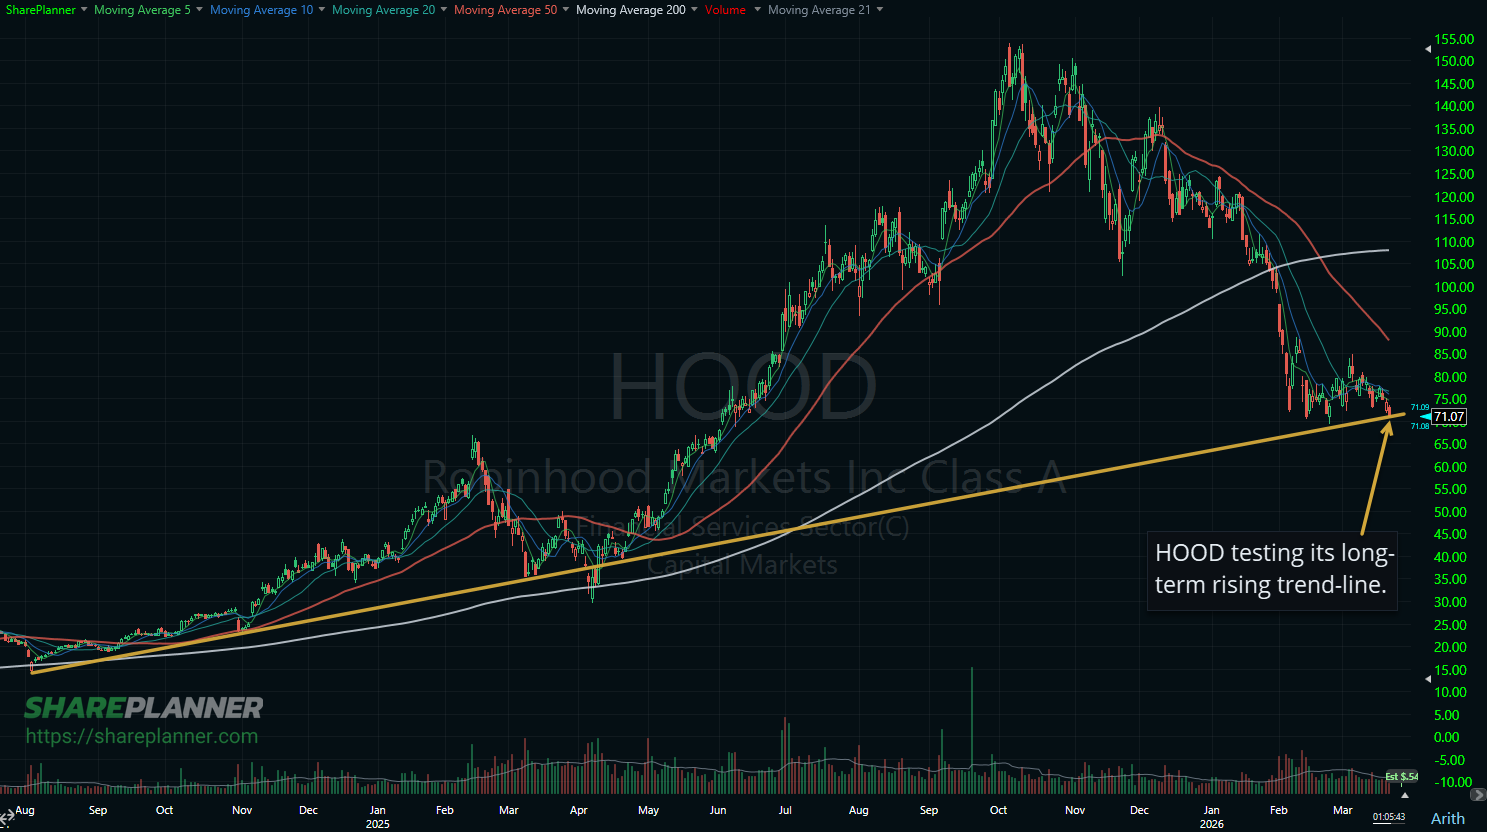Toggle the Arith price scale mode
This screenshot has width=1487, height=832.
point(1446,818)
